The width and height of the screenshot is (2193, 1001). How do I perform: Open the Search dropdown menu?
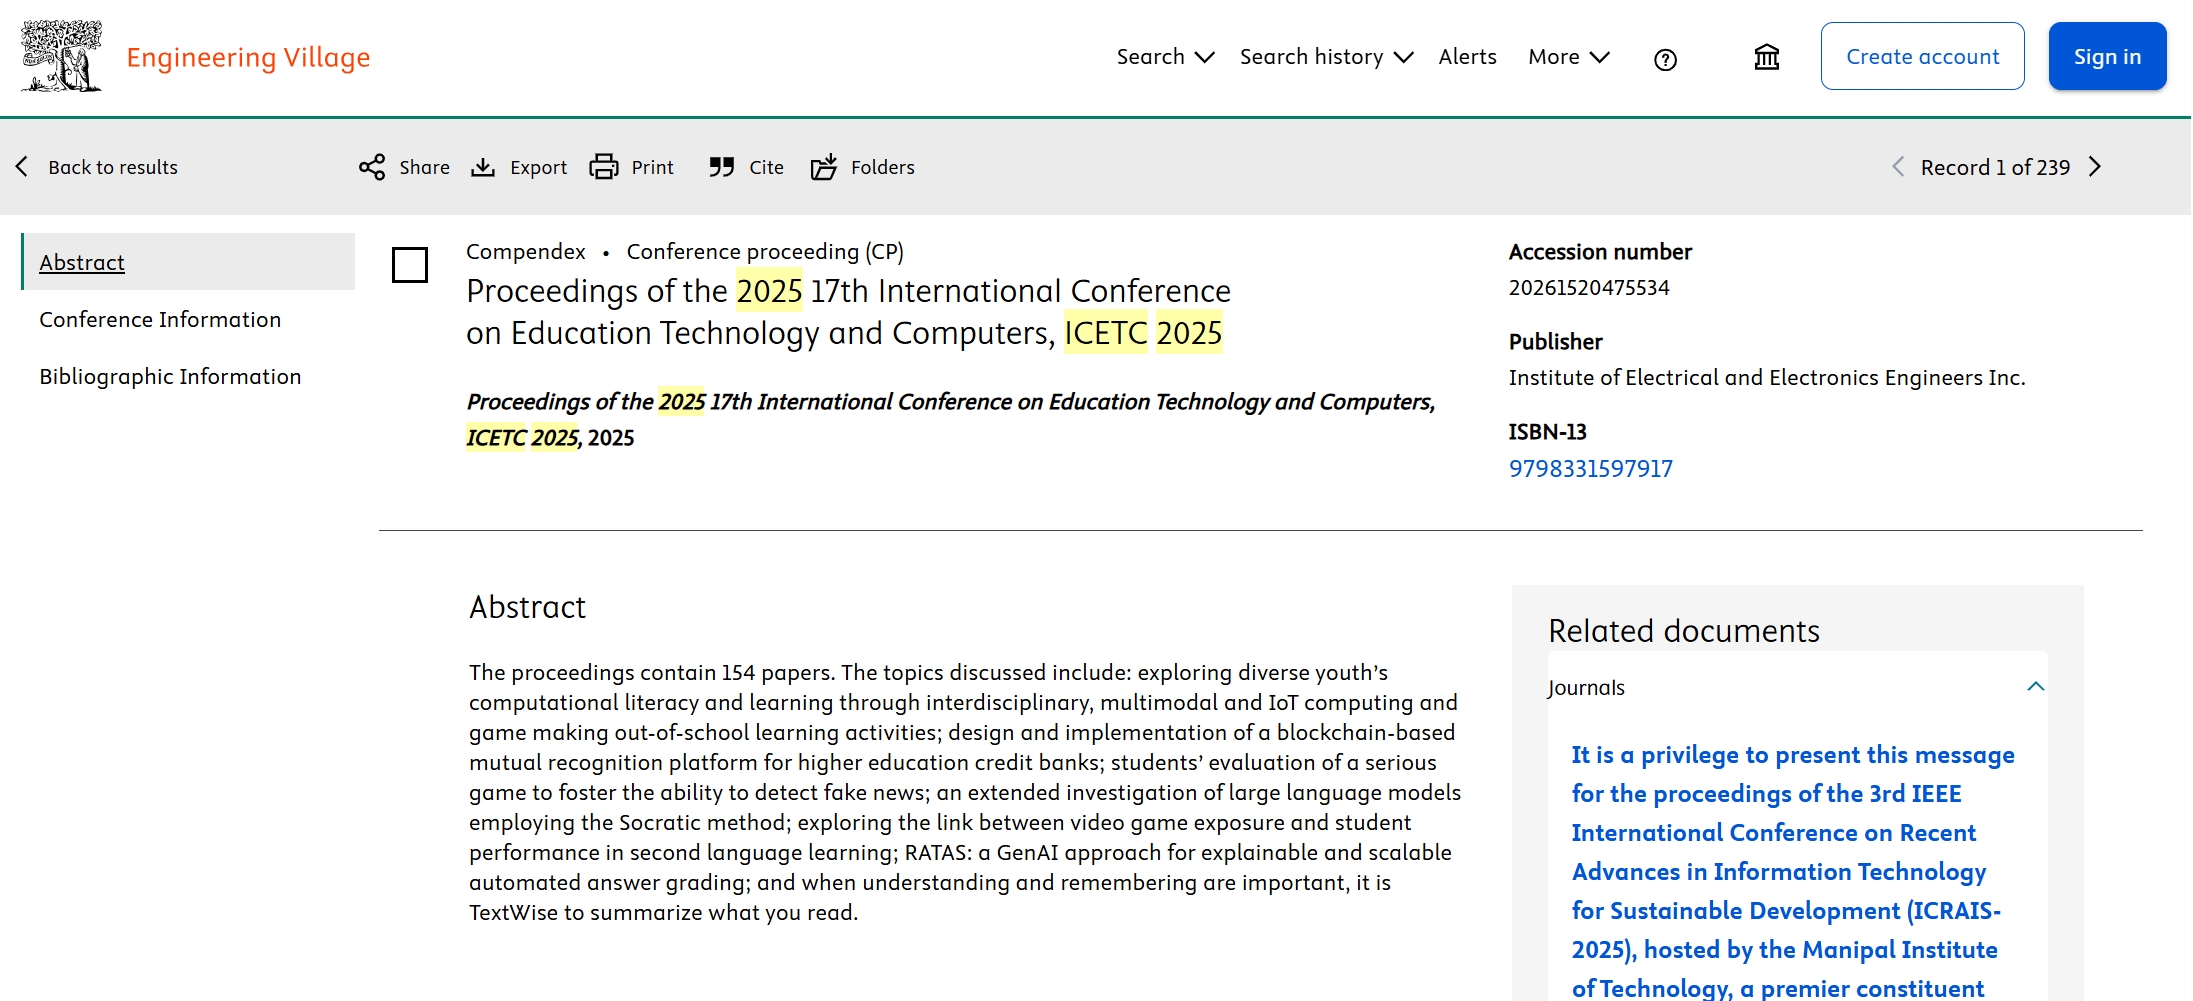pyautogui.click(x=1165, y=57)
